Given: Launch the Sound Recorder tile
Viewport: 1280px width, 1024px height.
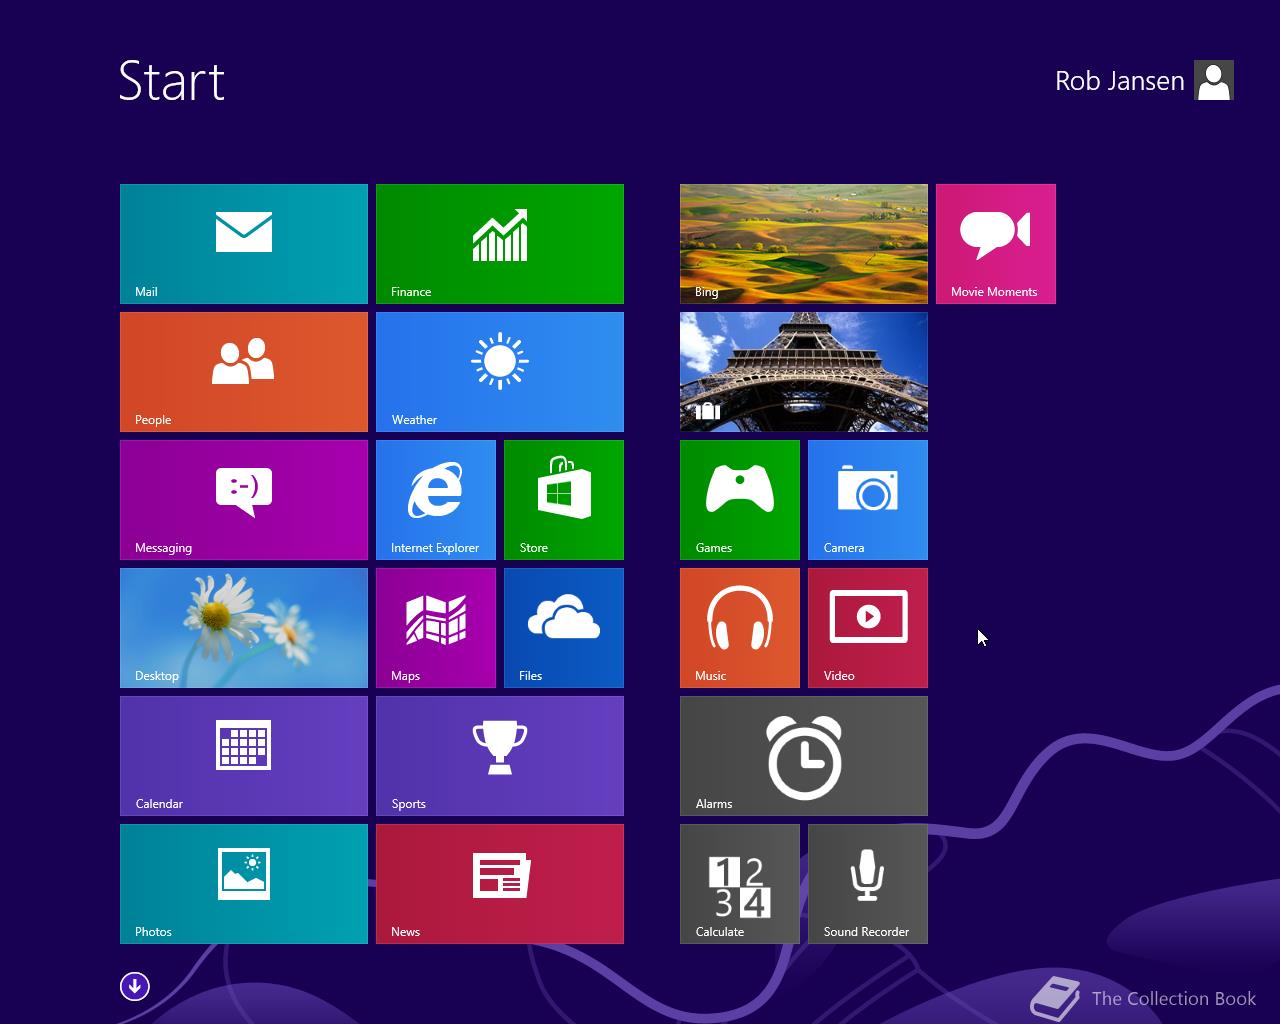Looking at the screenshot, I should pyautogui.click(x=868, y=884).
